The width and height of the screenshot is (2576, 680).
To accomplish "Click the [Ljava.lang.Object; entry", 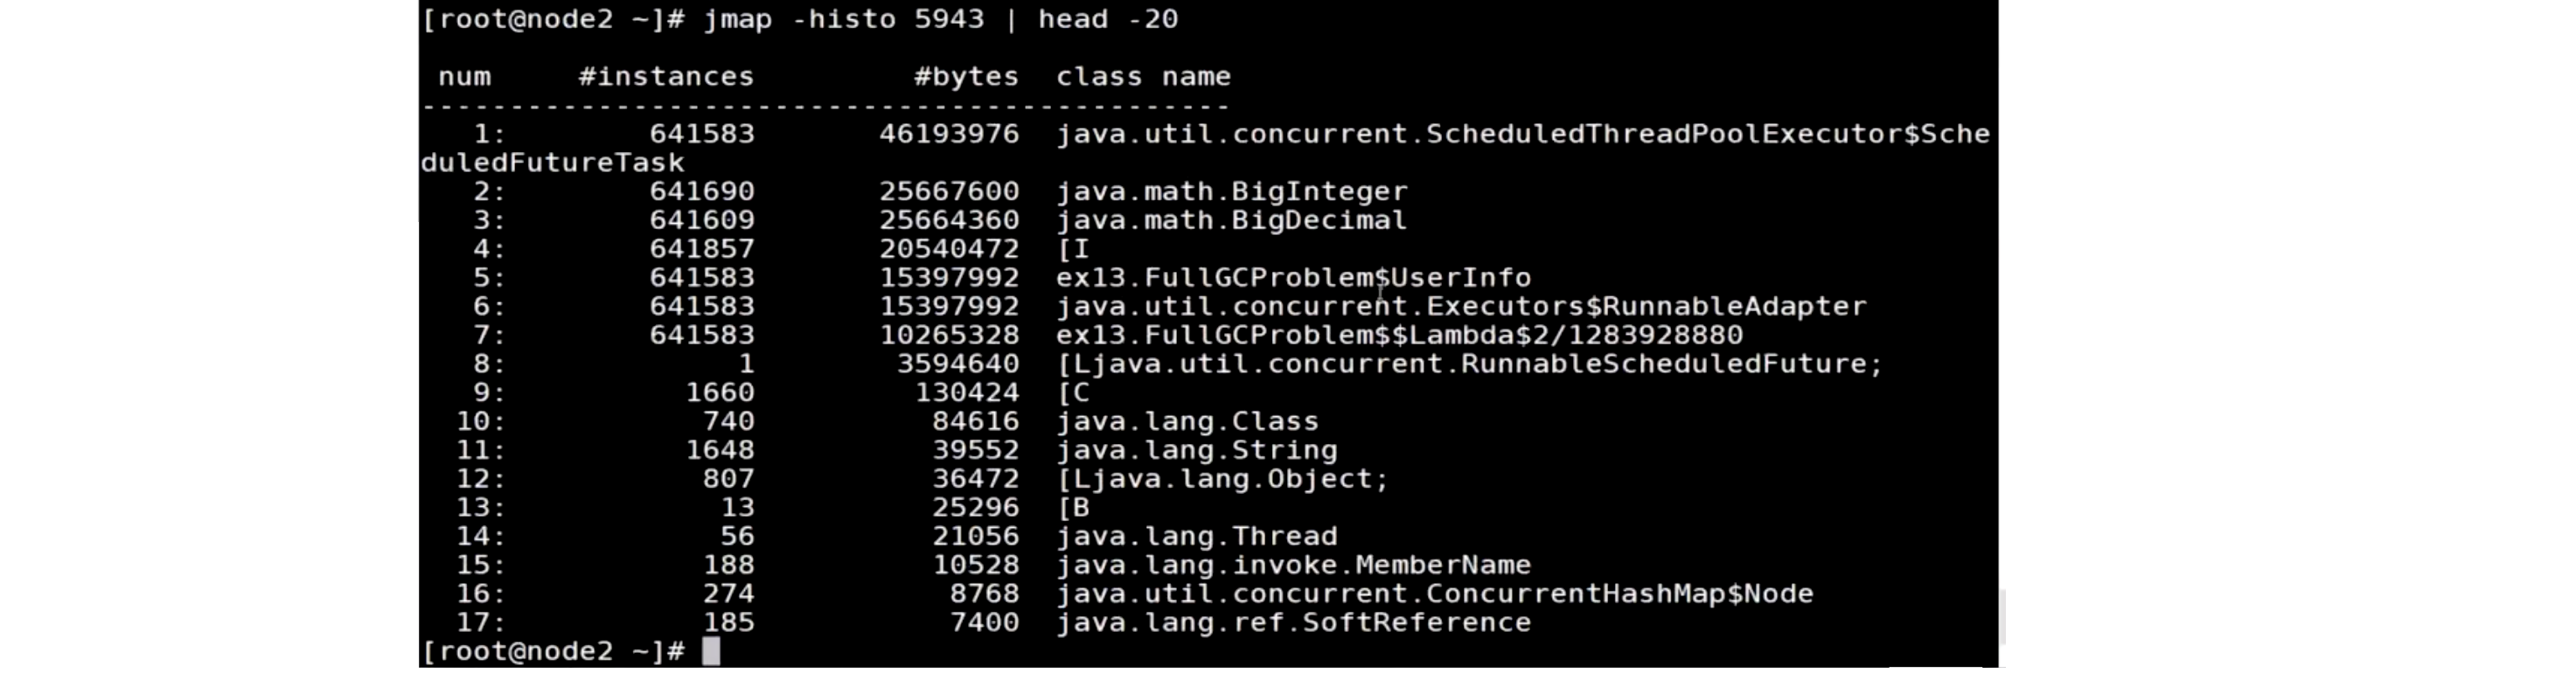I will click(x=1223, y=479).
